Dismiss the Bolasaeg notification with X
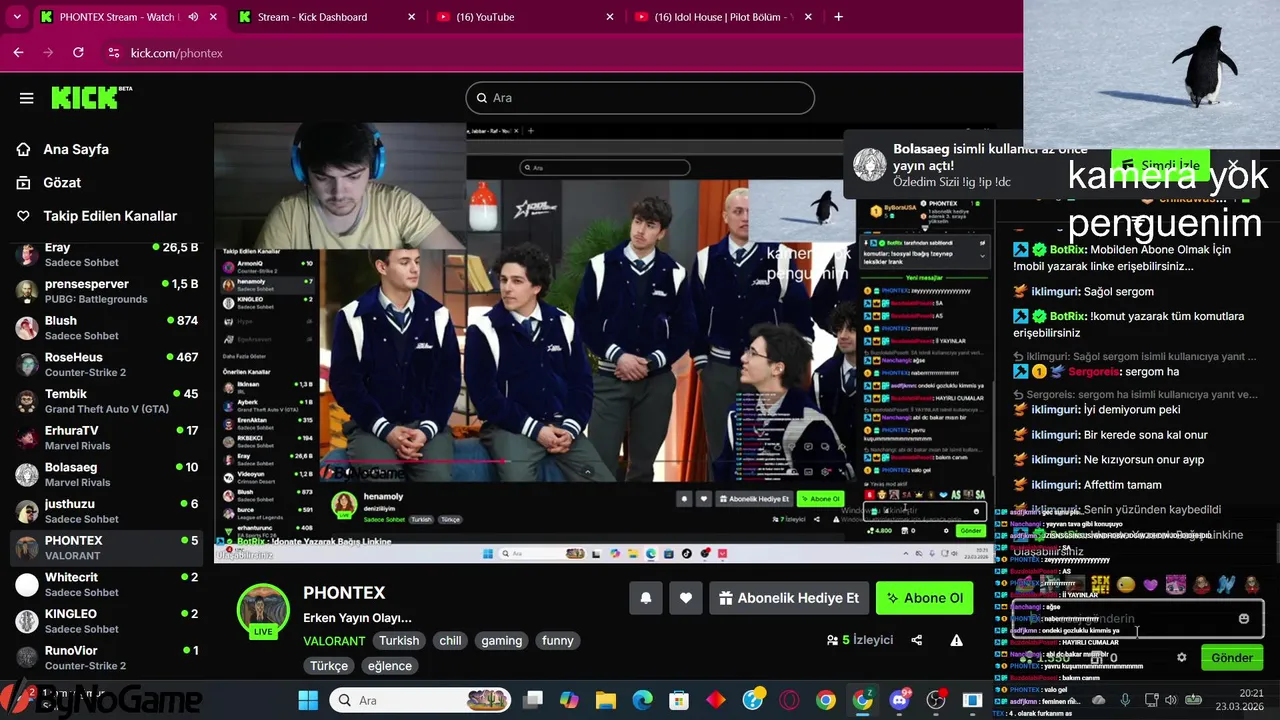The height and width of the screenshot is (720, 1280). pos(1234,165)
